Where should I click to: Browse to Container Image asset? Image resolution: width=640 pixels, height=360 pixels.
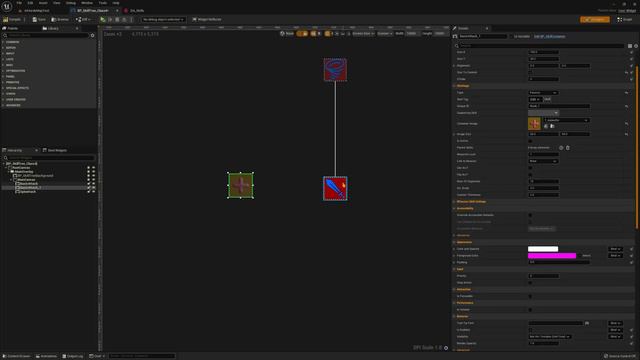pyautogui.click(x=552, y=126)
